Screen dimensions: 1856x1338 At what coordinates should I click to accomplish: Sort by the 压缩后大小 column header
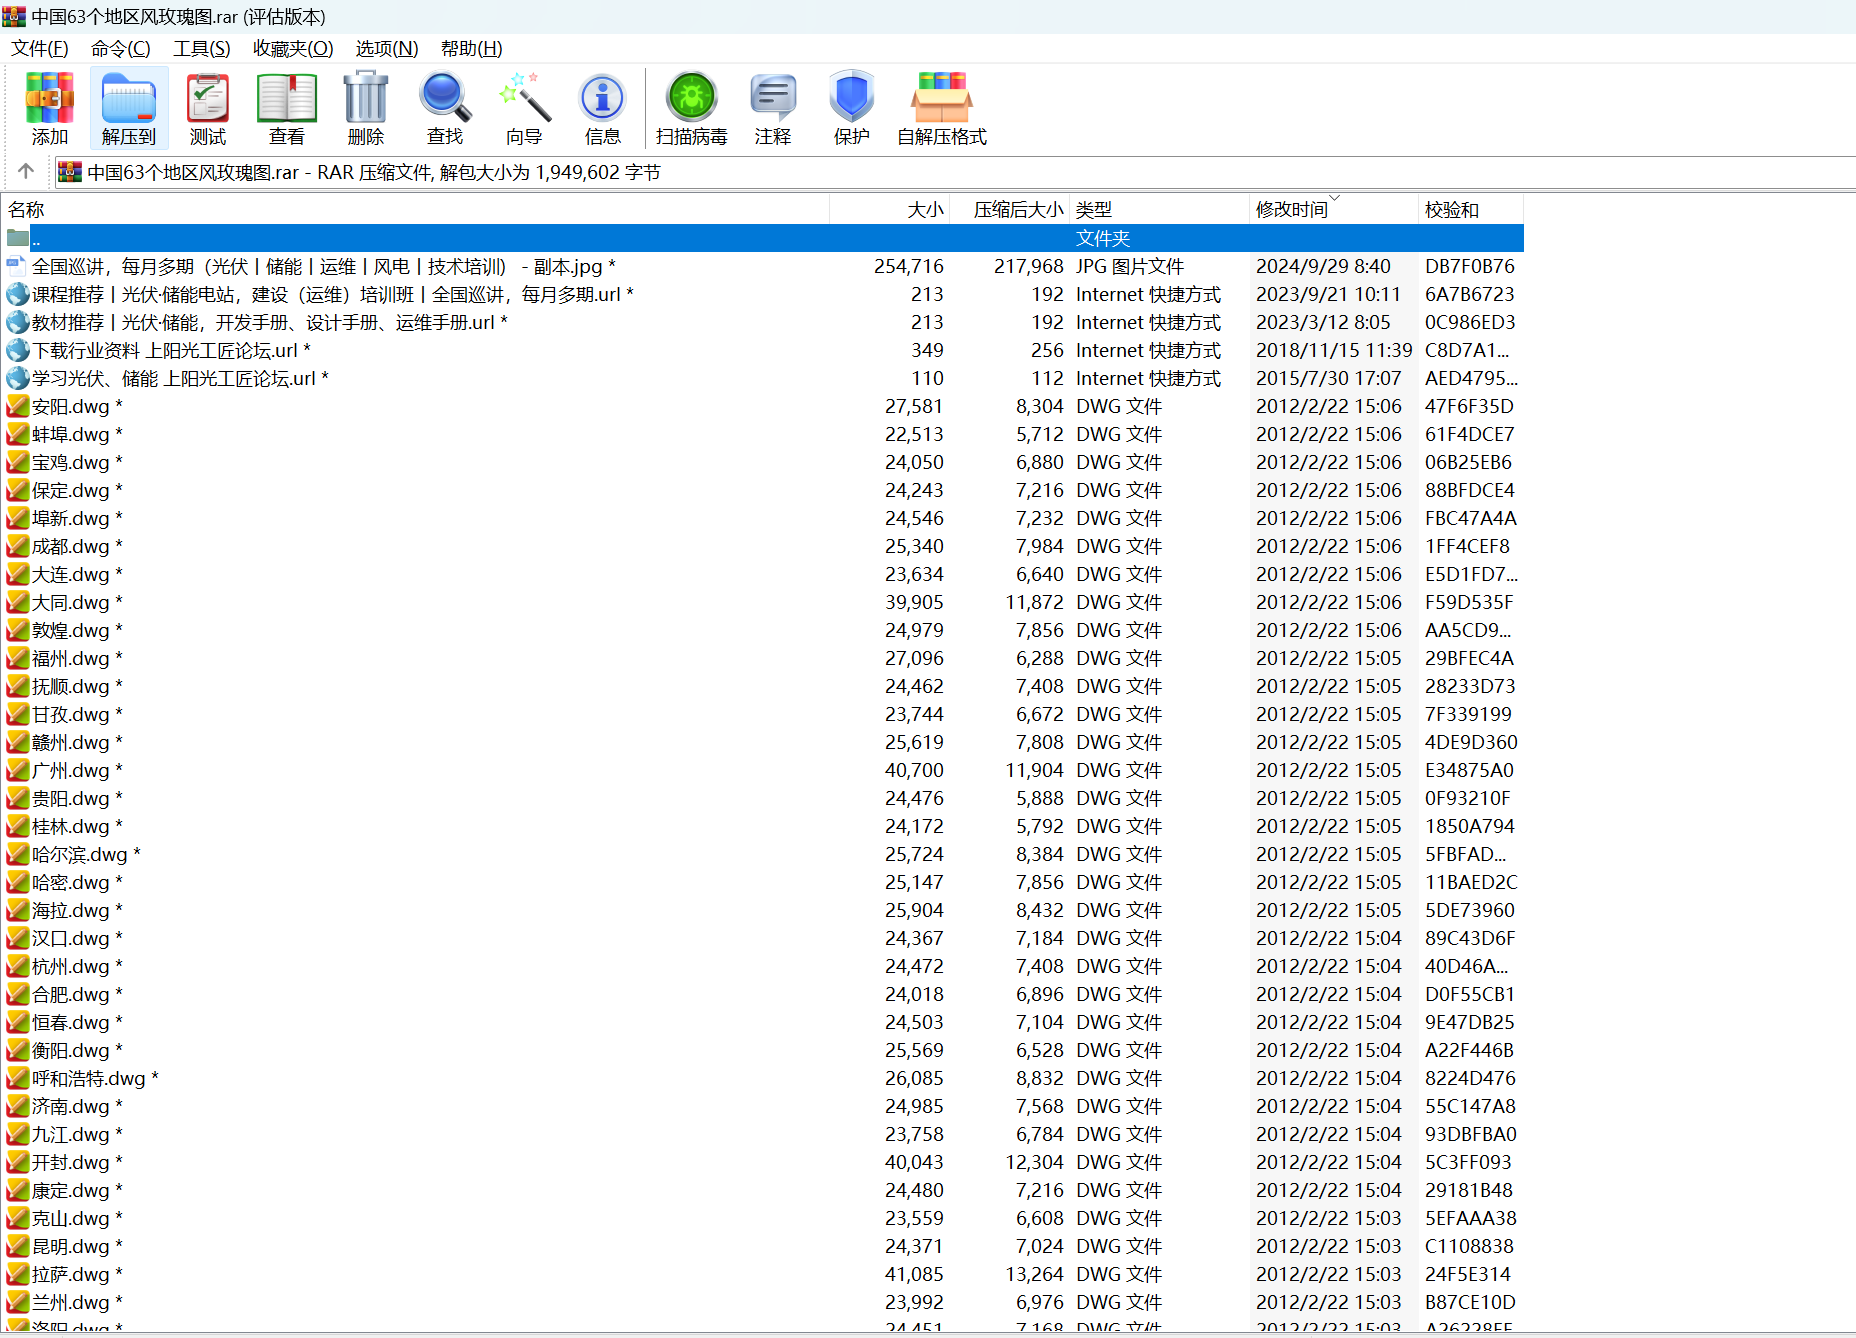click(1009, 209)
